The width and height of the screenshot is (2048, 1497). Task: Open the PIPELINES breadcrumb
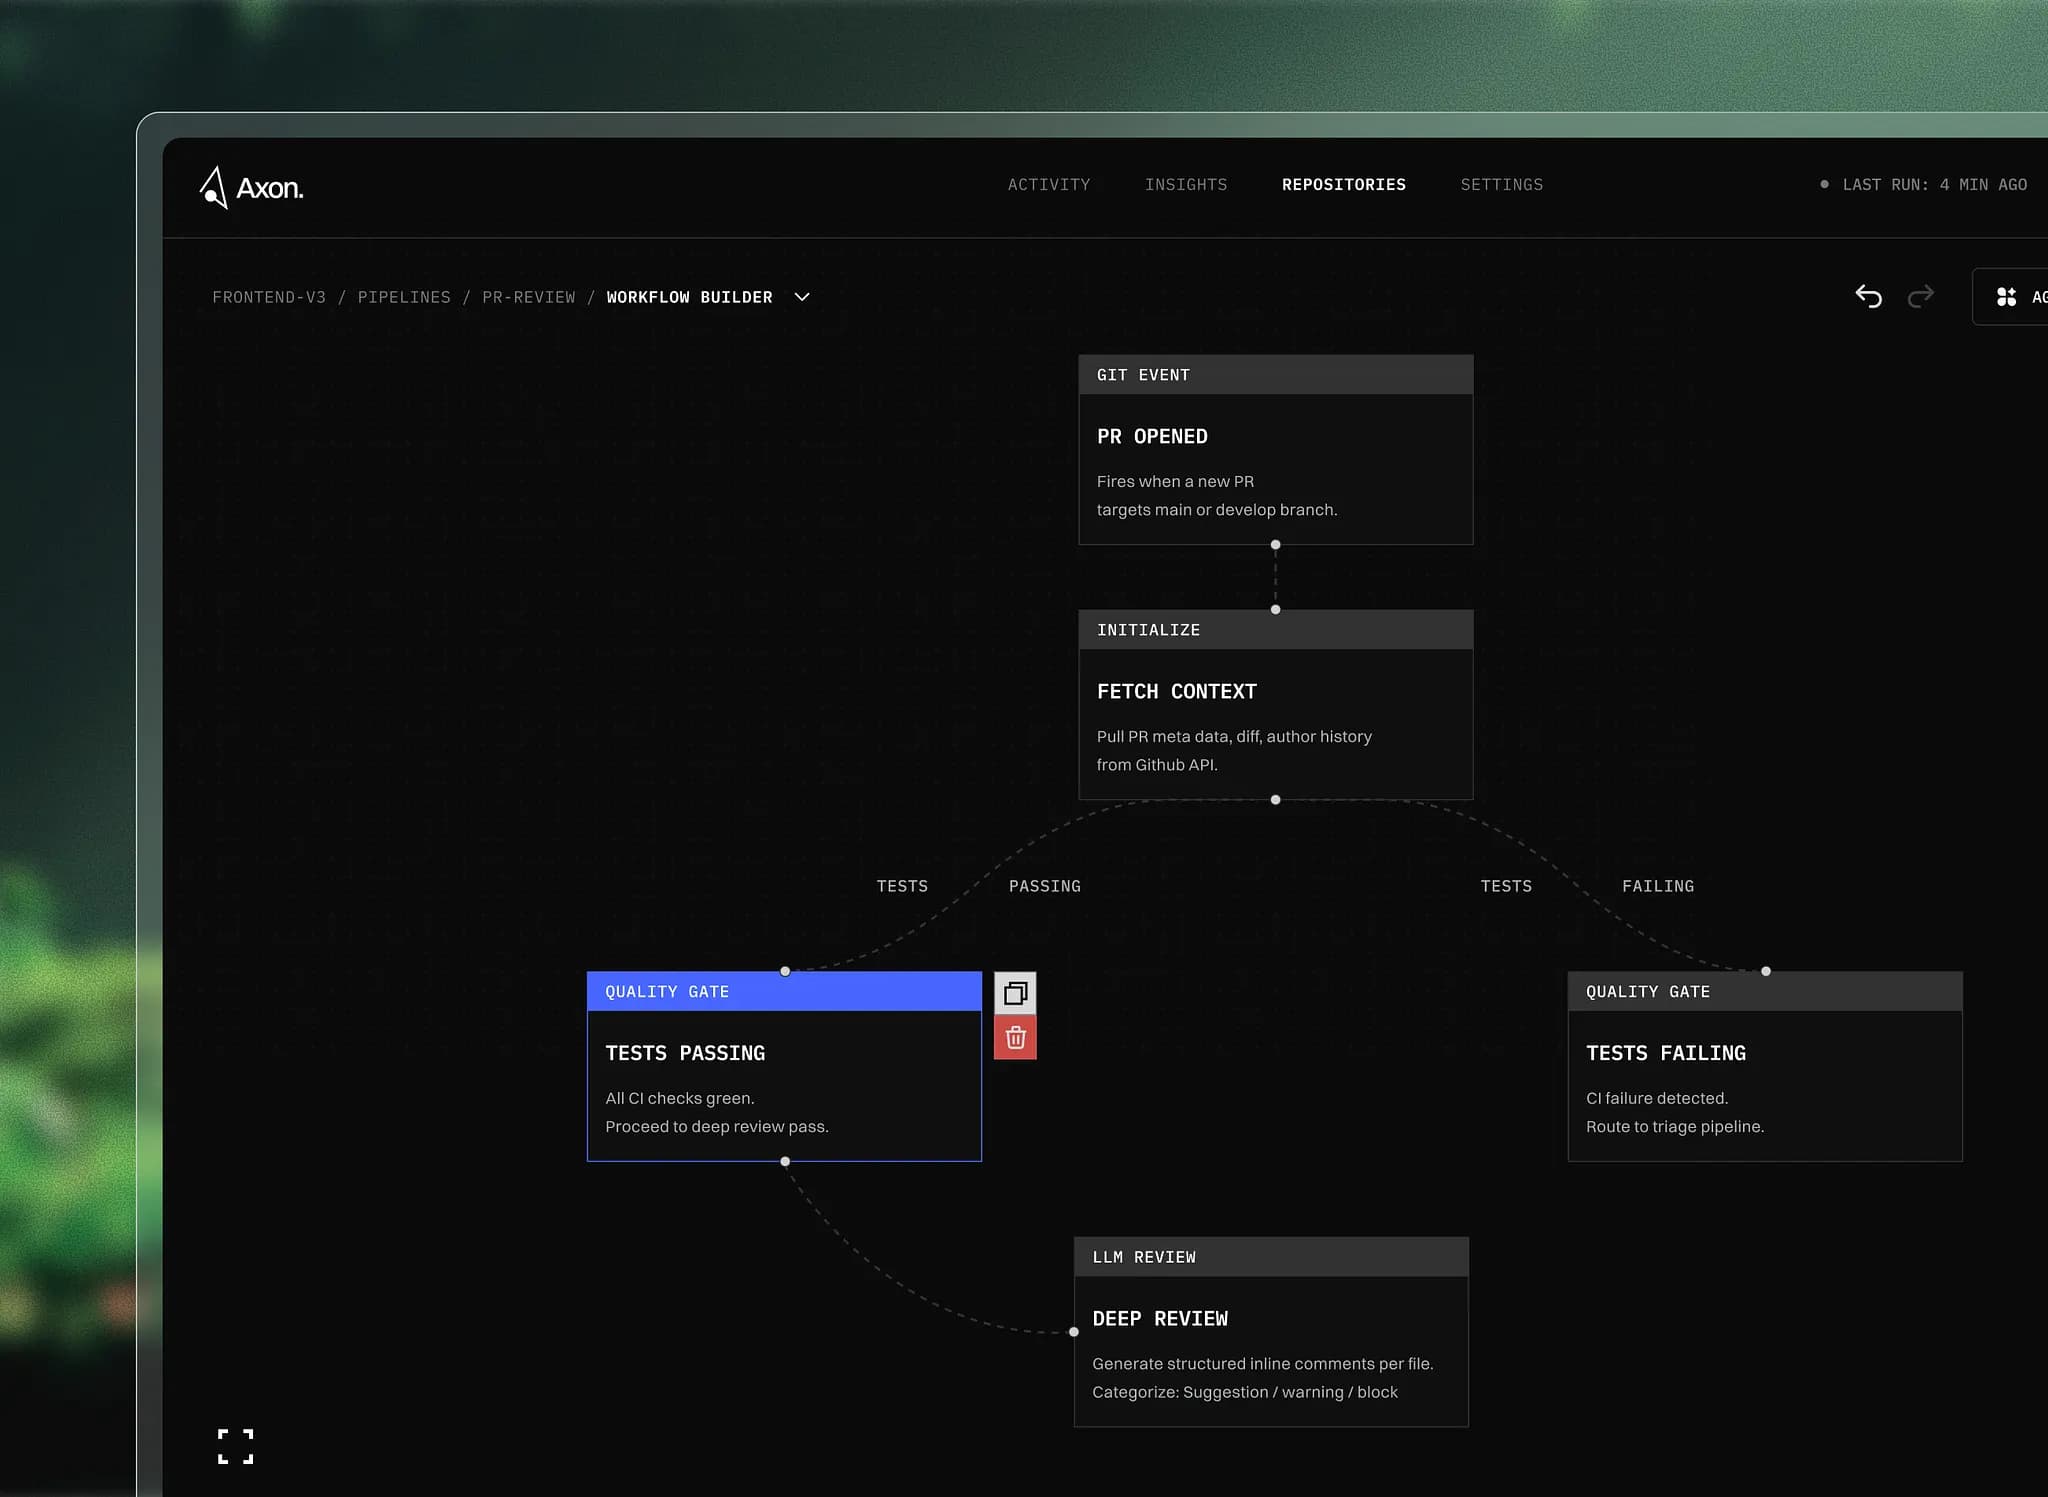pyautogui.click(x=404, y=297)
